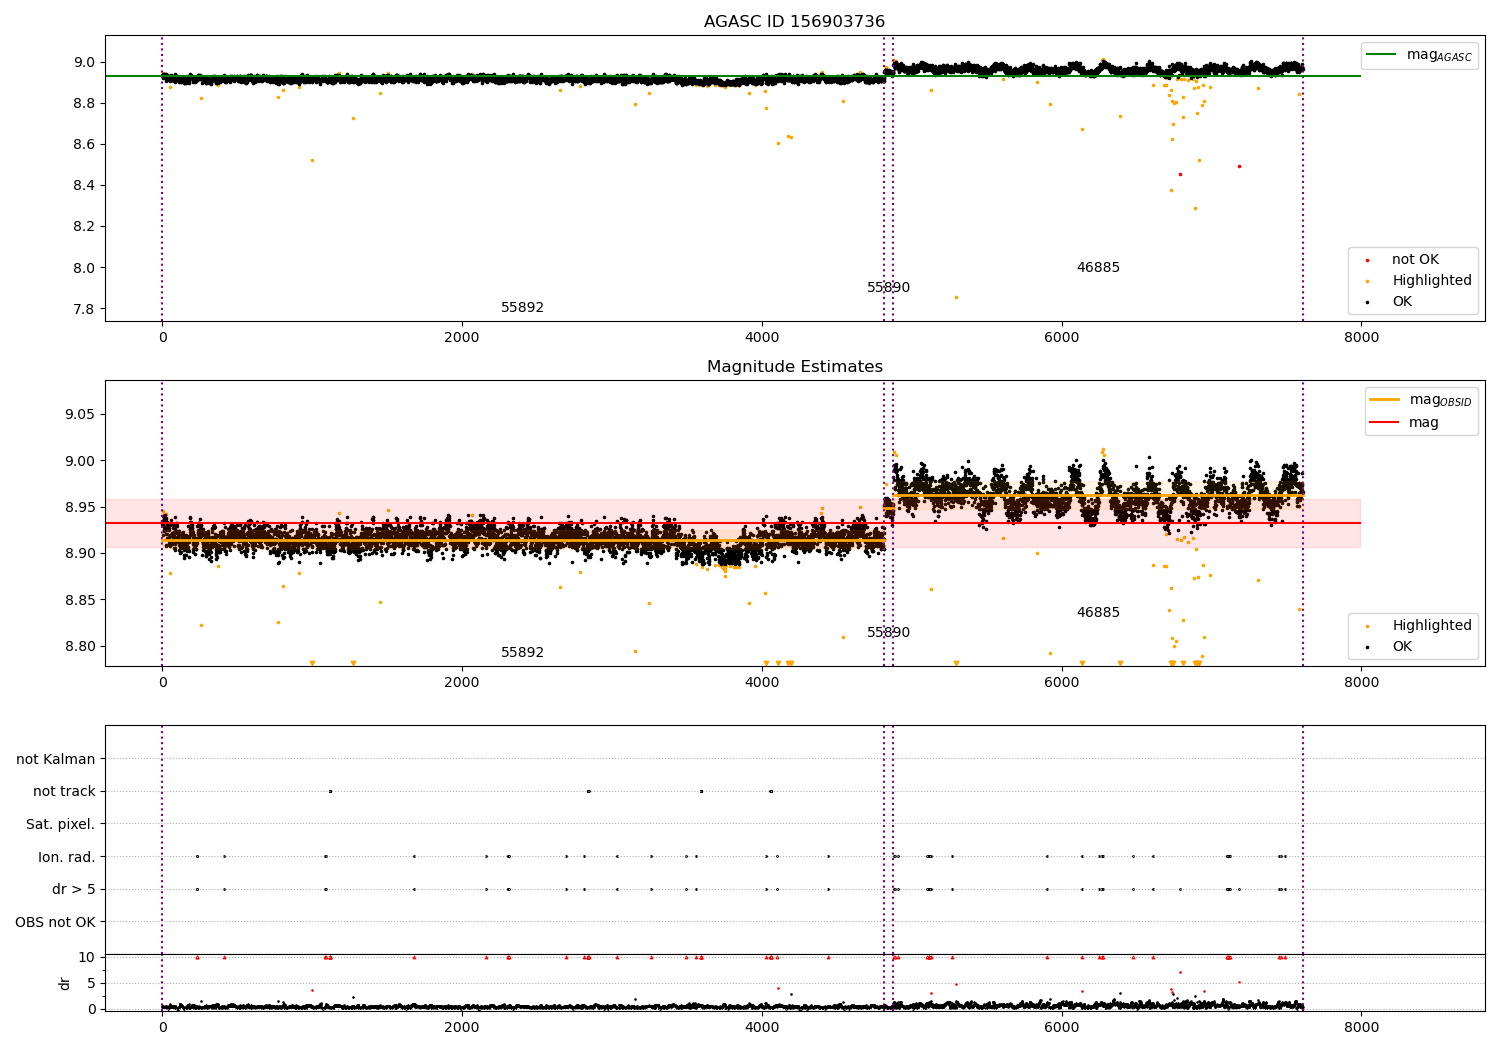The width and height of the screenshot is (1500, 1050).
Task: Click the title 'AGASC ID 156903736'
Action: pyautogui.click(x=794, y=22)
